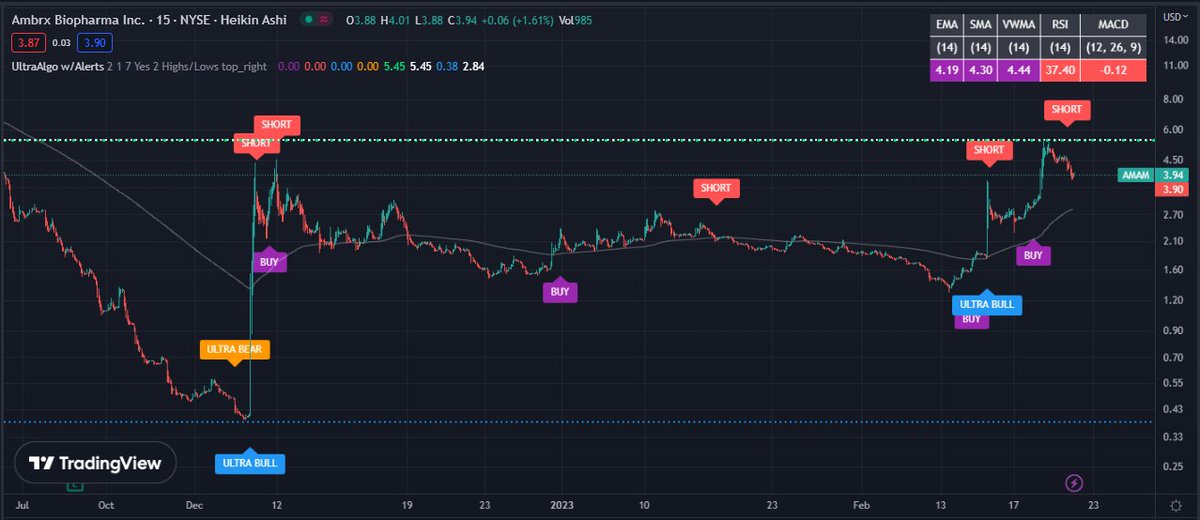Click the 1.20 price axis label

tap(1174, 300)
